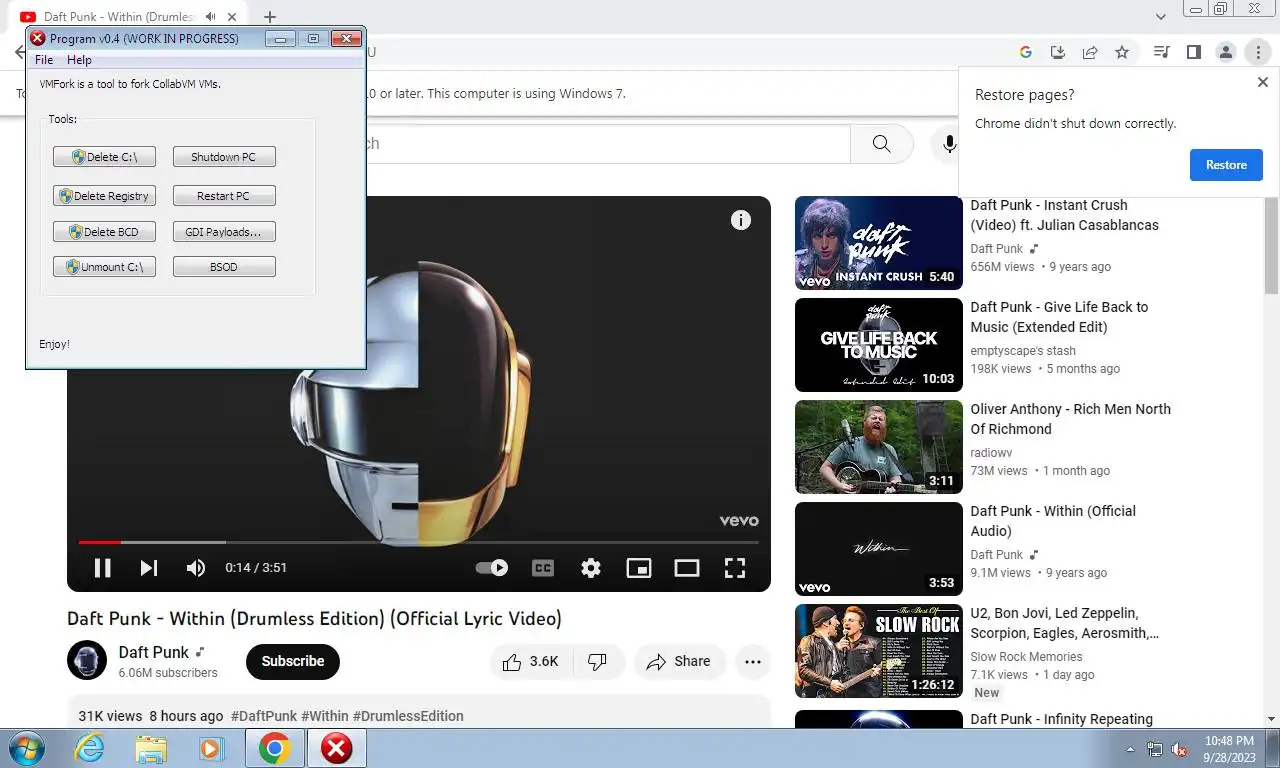Viewport: 1280px width, 768px height.
Task: Toggle closed captions in player
Action: tap(542, 568)
